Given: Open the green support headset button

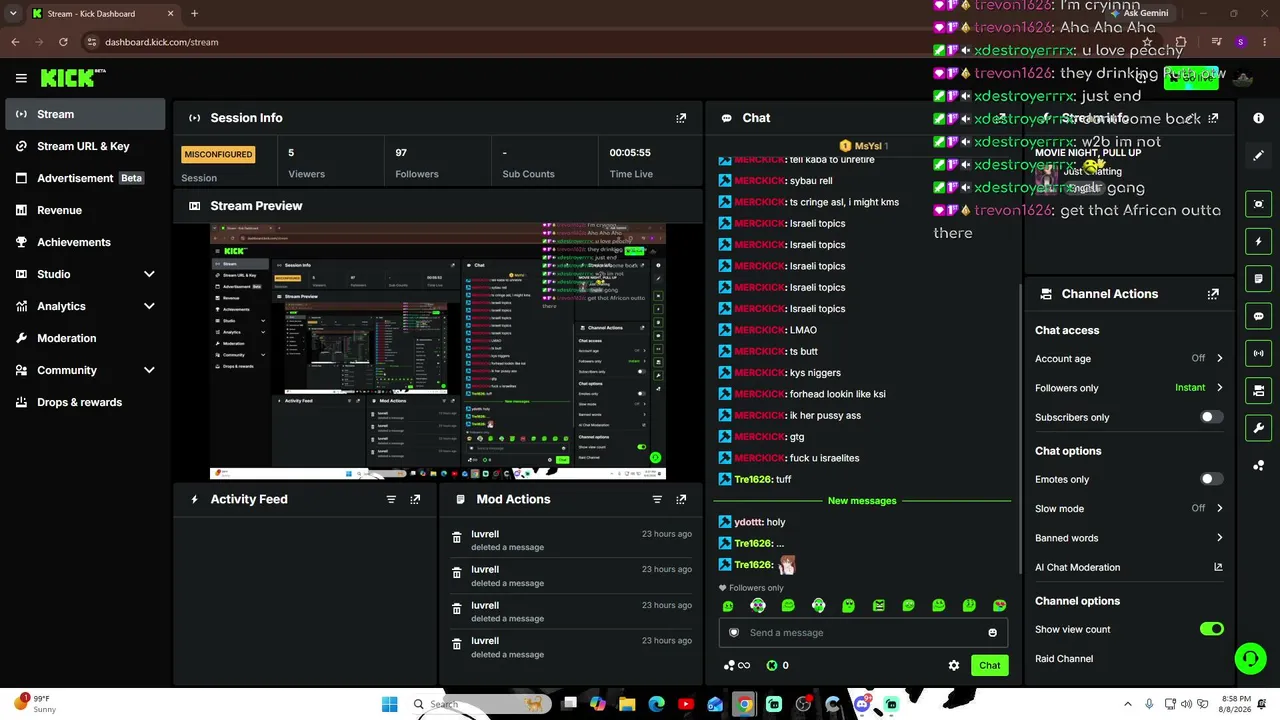Looking at the screenshot, I should [1250, 658].
